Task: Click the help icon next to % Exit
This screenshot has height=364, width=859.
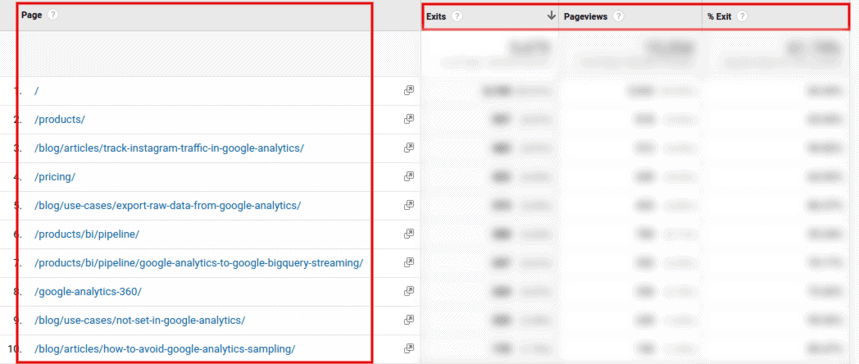Action: tap(742, 16)
